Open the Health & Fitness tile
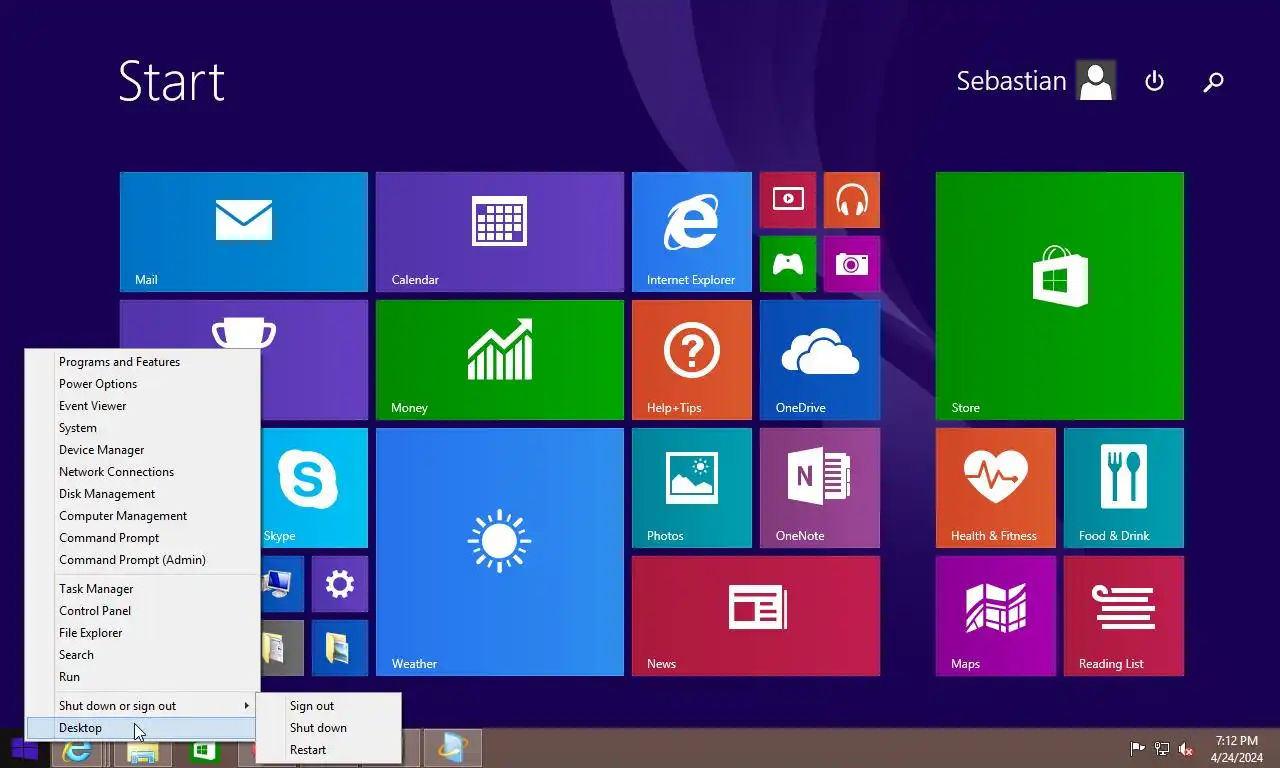 click(x=996, y=488)
